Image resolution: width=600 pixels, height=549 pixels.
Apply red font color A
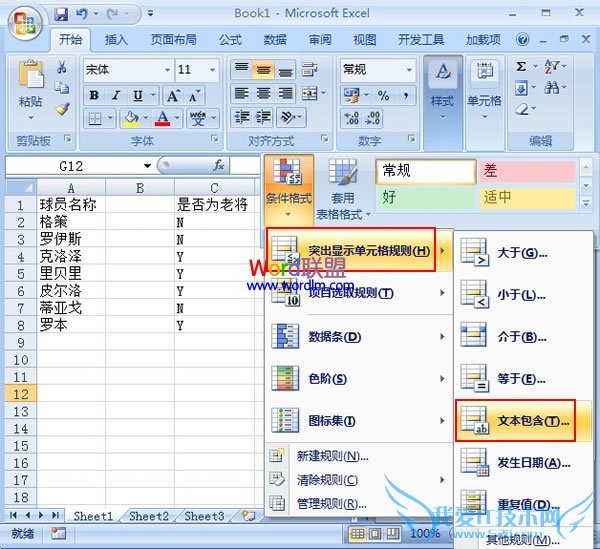point(163,118)
